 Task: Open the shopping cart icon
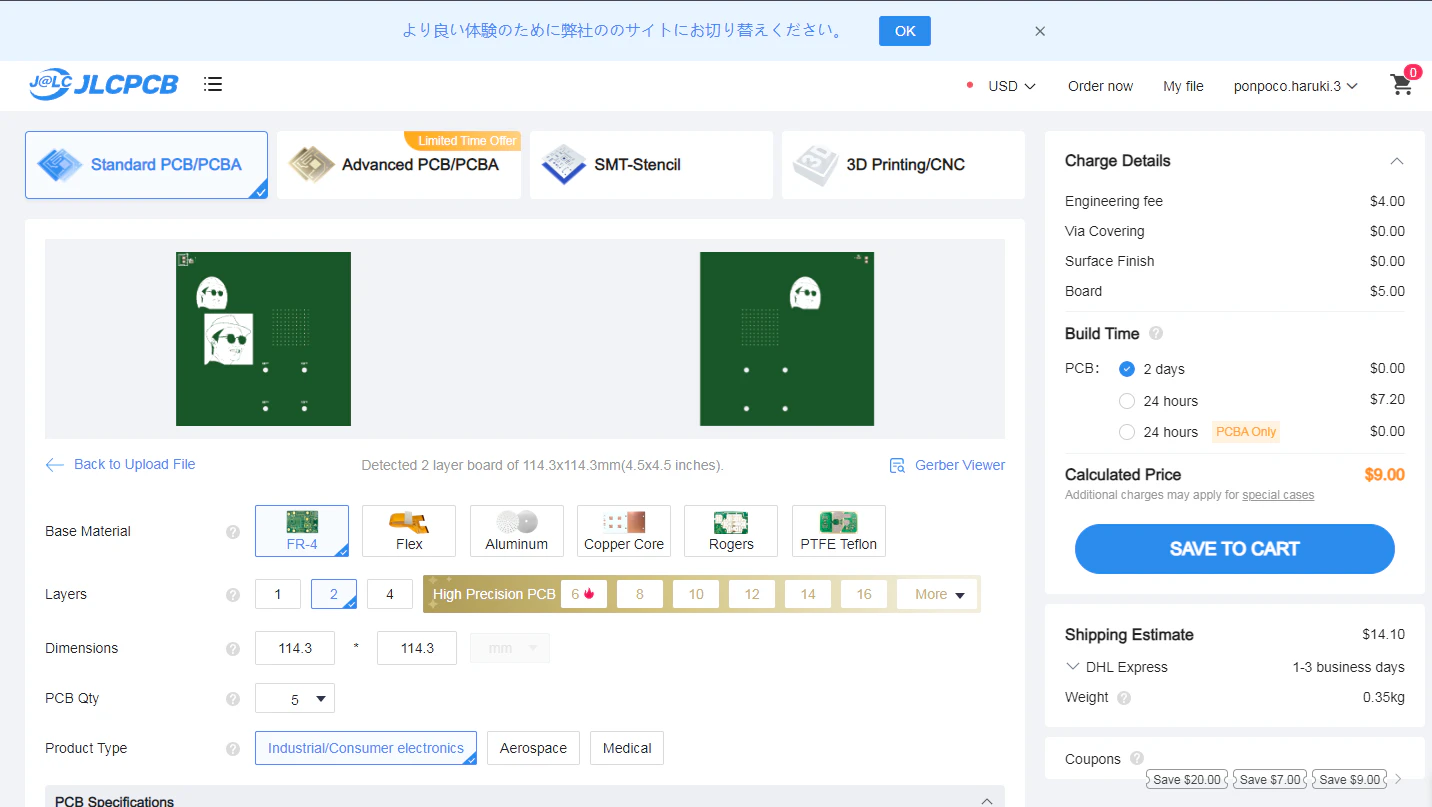1402,85
